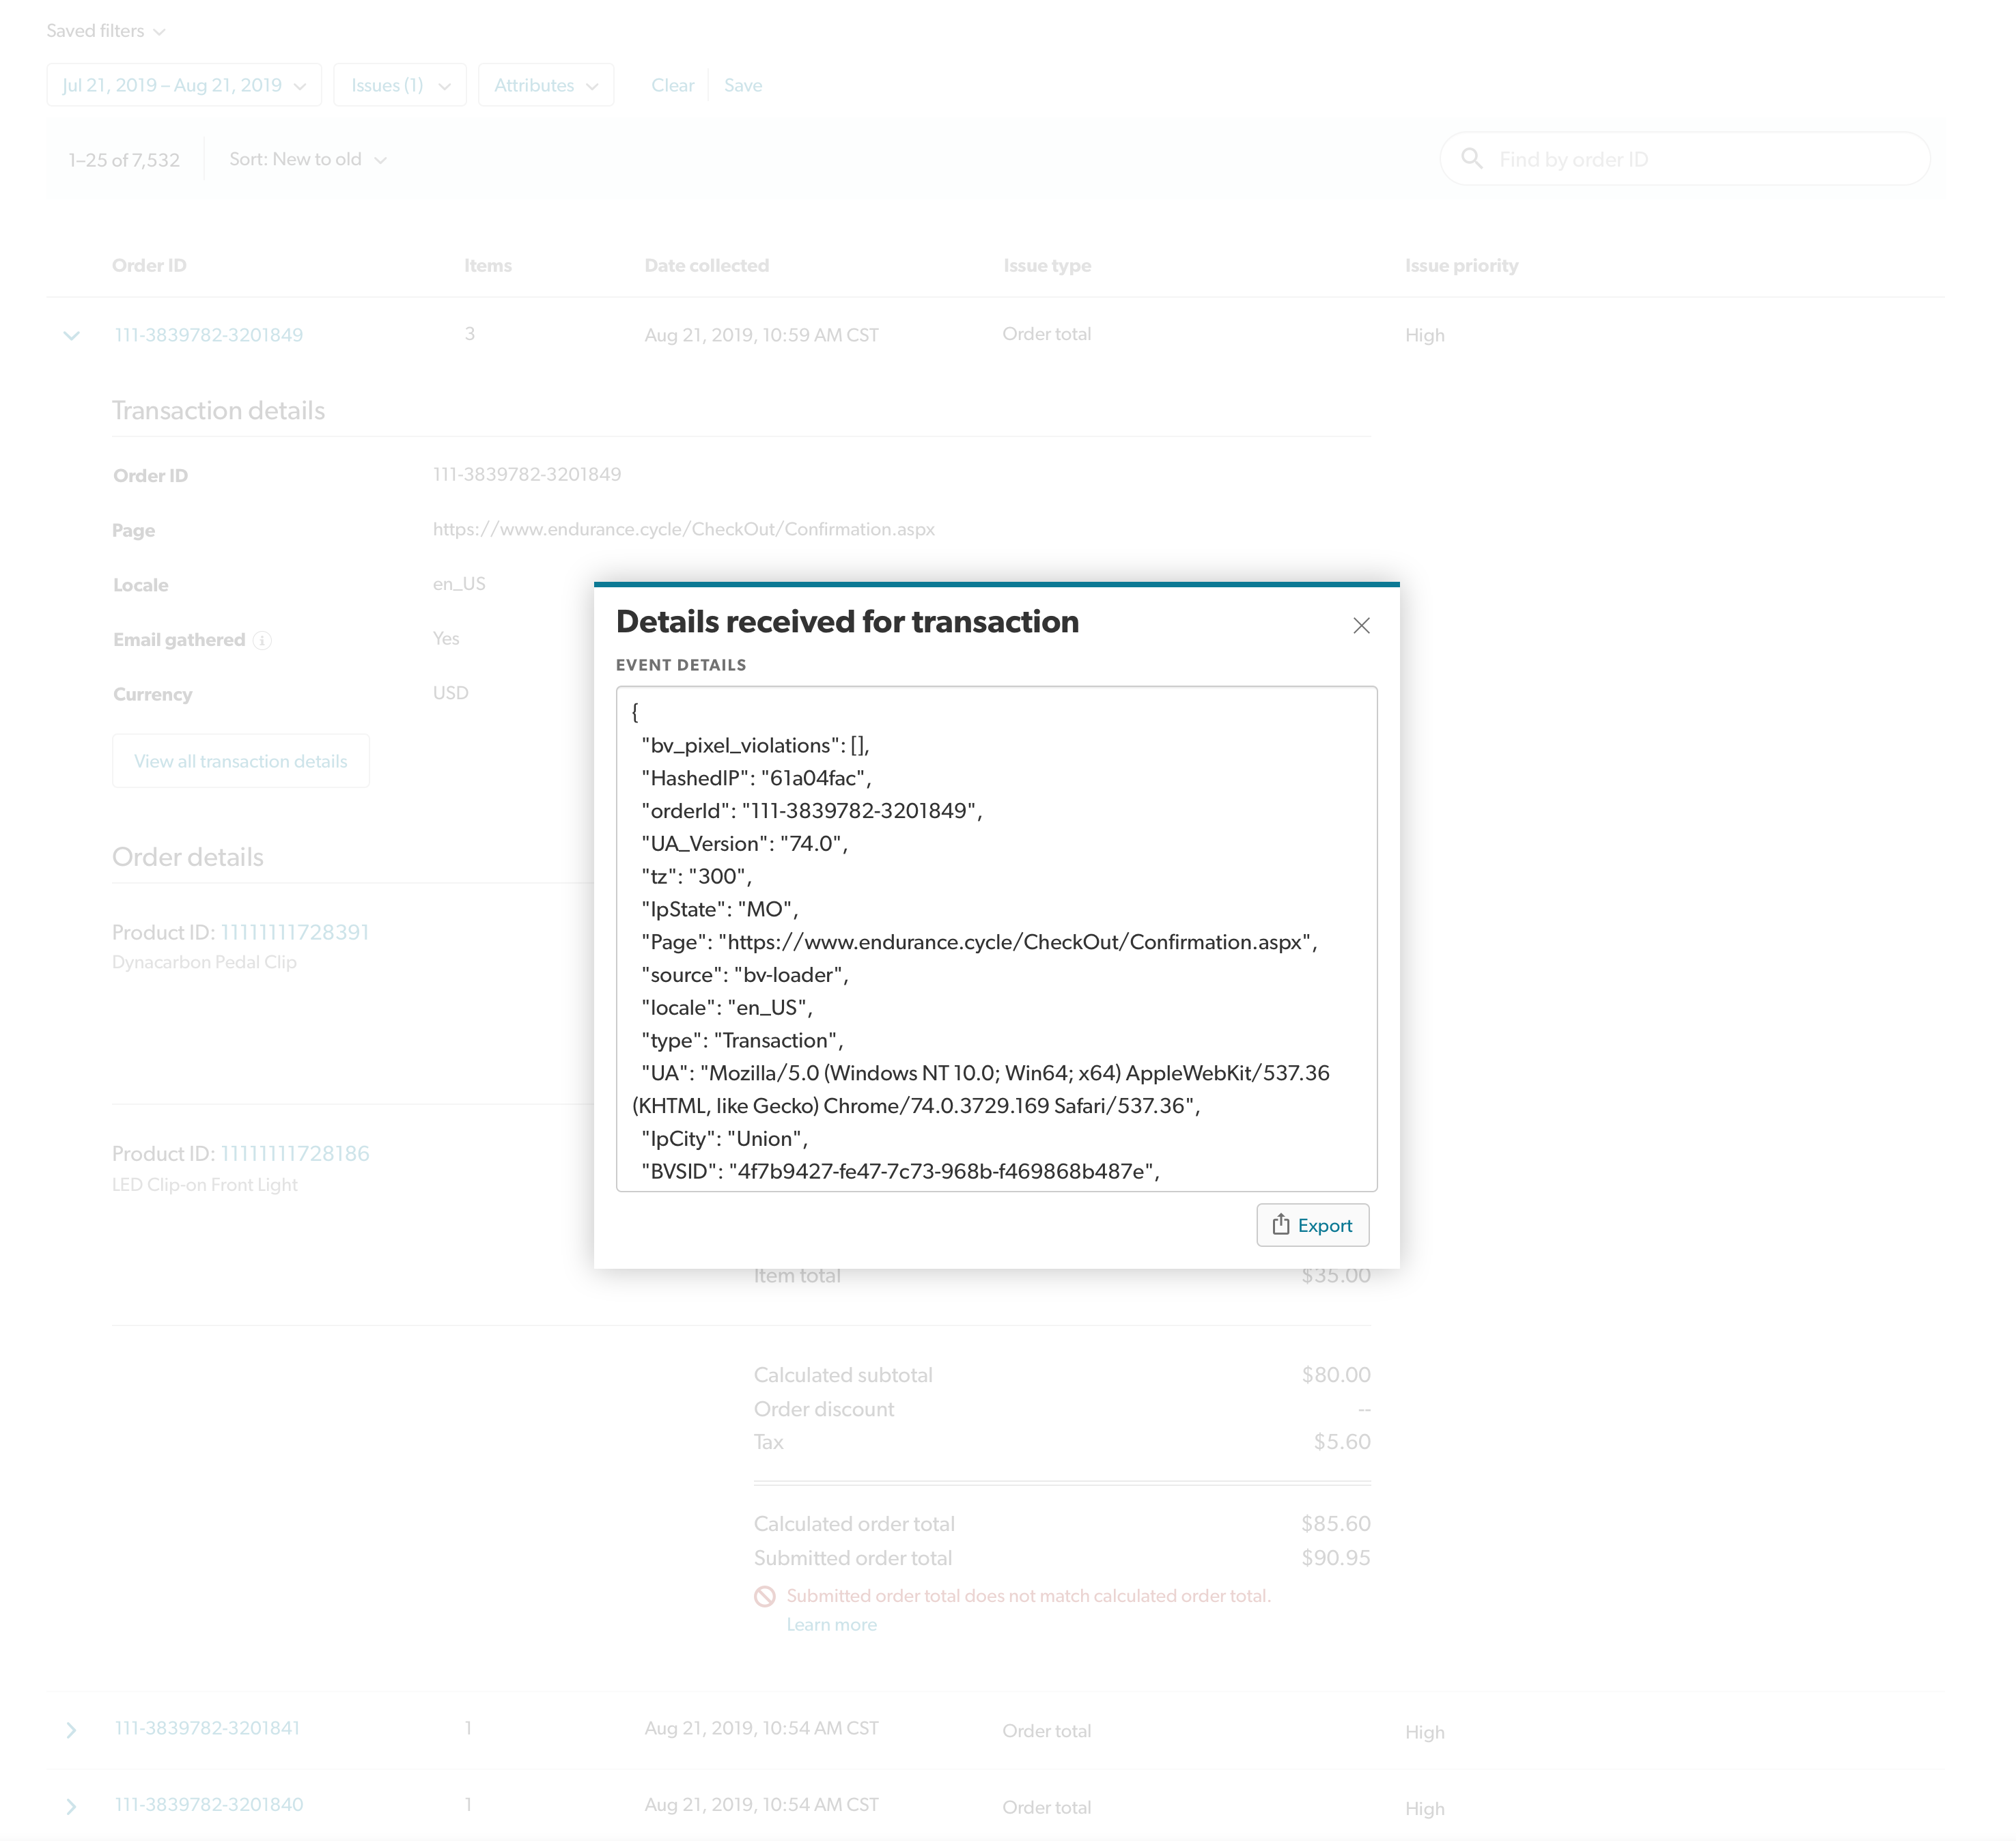Change the Sort: New to old option

tap(307, 160)
